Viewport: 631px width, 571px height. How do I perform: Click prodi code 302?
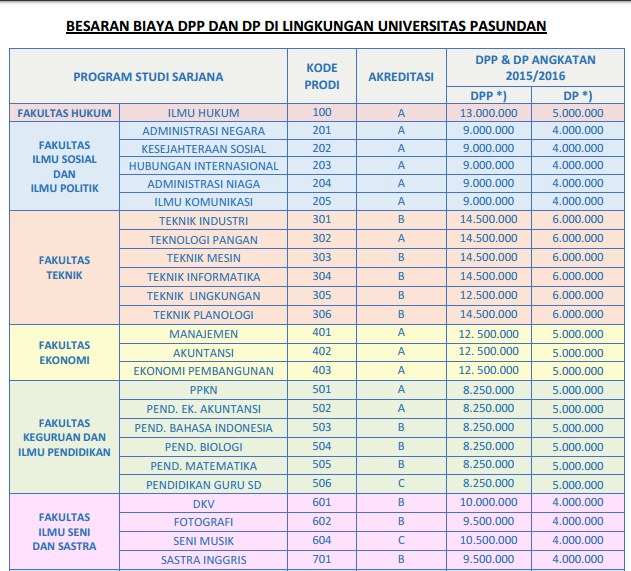point(322,238)
